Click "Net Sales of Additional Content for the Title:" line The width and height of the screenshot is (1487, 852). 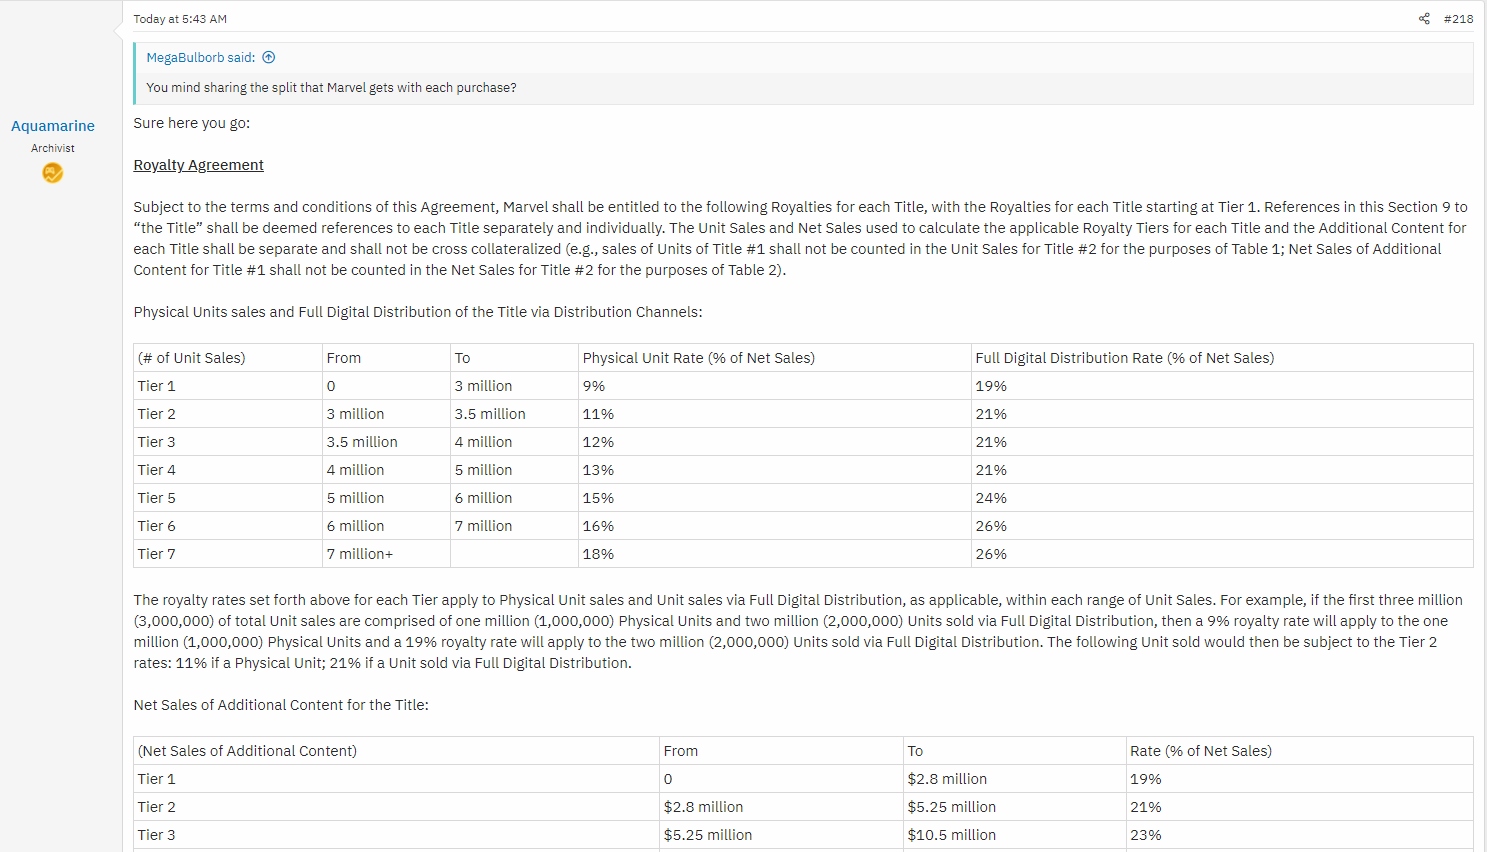(x=281, y=705)
